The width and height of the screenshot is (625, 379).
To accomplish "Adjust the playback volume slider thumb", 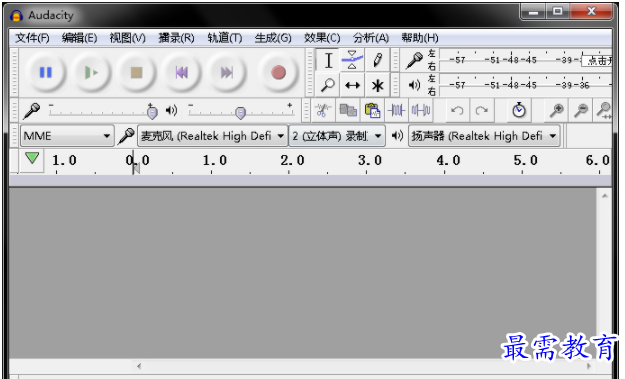I will (240, 113).
